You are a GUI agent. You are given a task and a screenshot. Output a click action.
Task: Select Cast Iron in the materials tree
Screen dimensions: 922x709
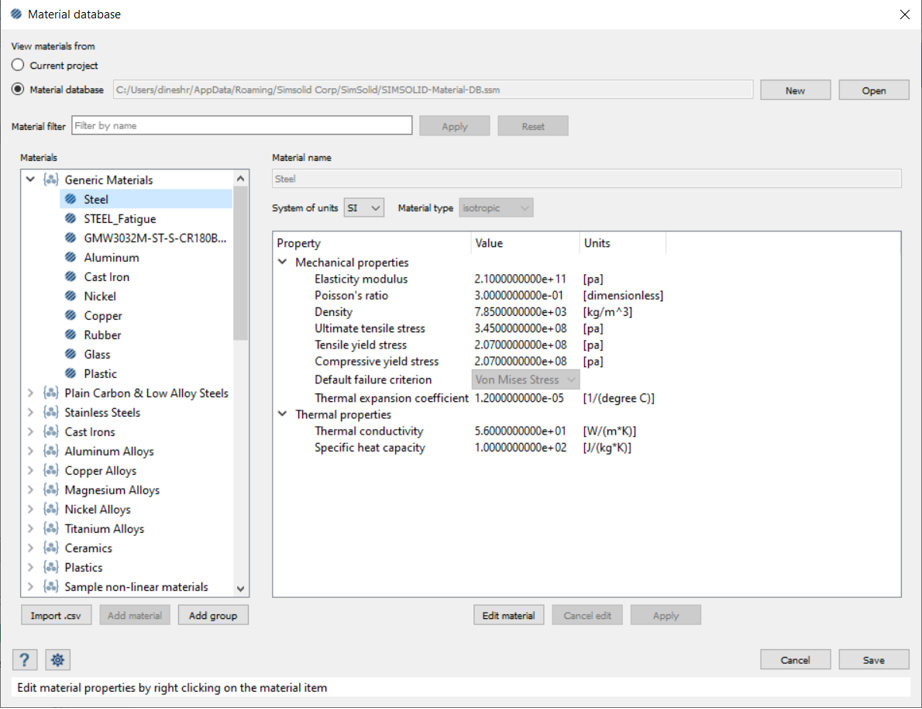tap(106, 277)
